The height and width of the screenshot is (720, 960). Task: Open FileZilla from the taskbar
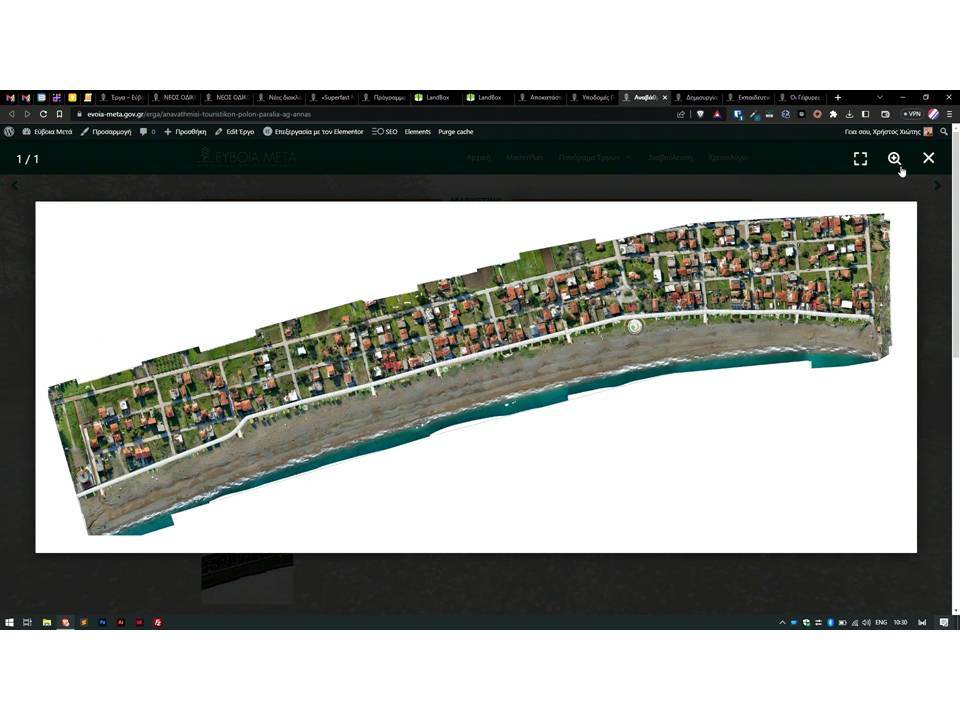click(158, 622)
